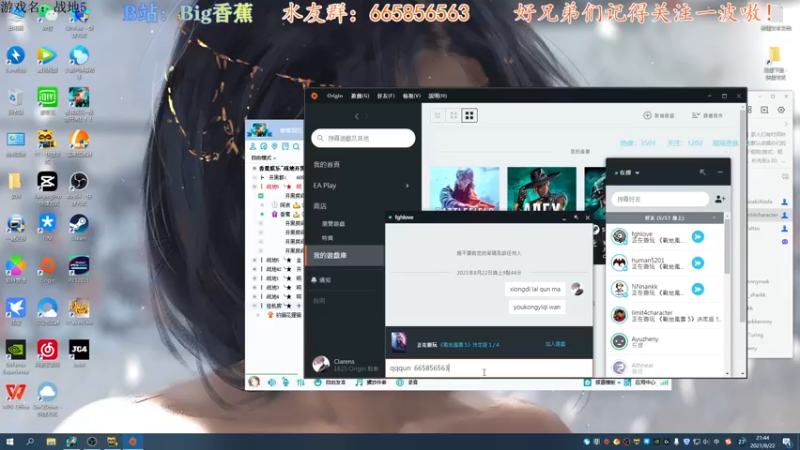
Task: Select Ayuzheny in the friends list
Action: click(x=665, y=341)
